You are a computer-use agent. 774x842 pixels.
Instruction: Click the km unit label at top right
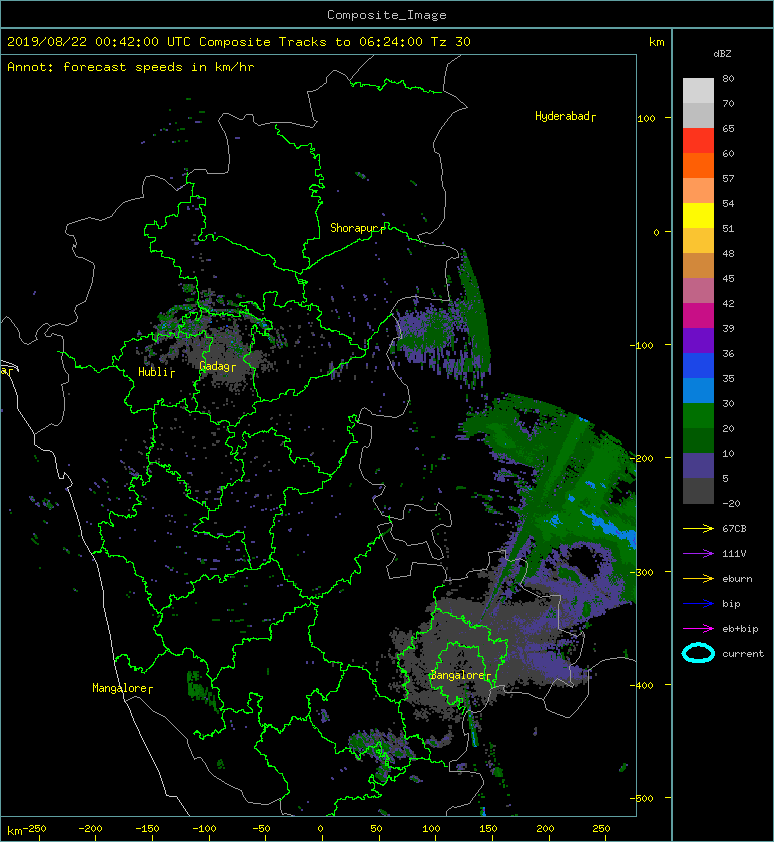point(657,42)
